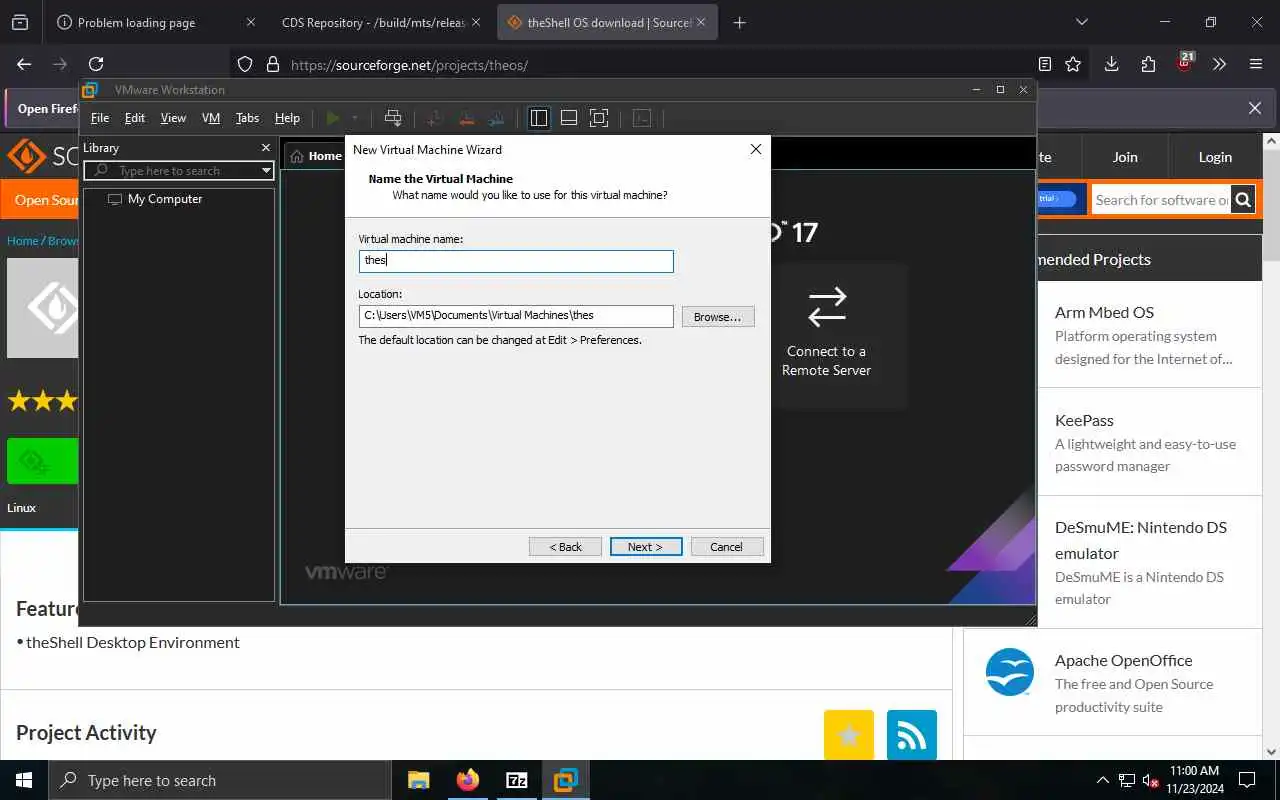The height and width of the screenshot is (800, 1280).
Task: Click the tracking protection shield icon
Action: coord(245,65)
